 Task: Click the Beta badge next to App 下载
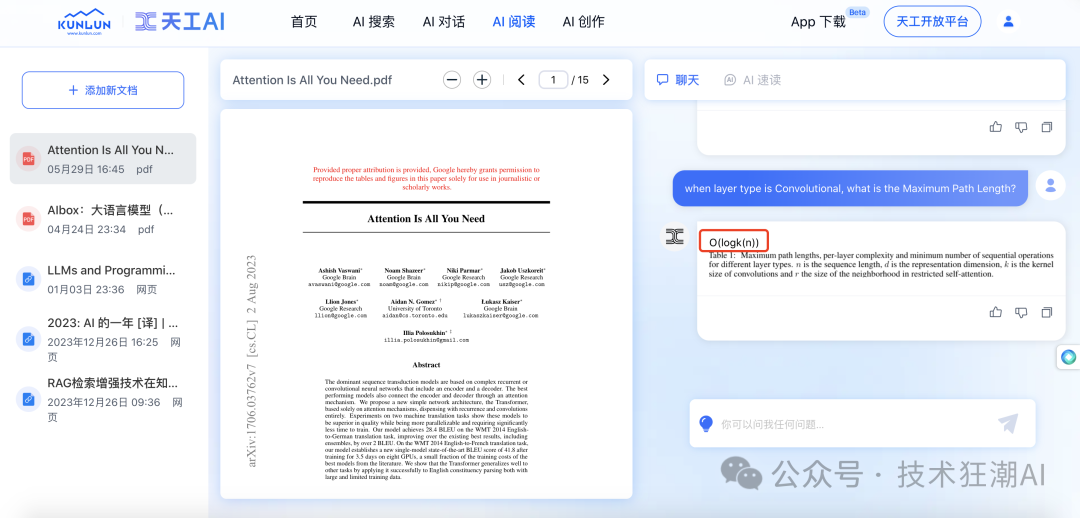(x=858, y=12)
